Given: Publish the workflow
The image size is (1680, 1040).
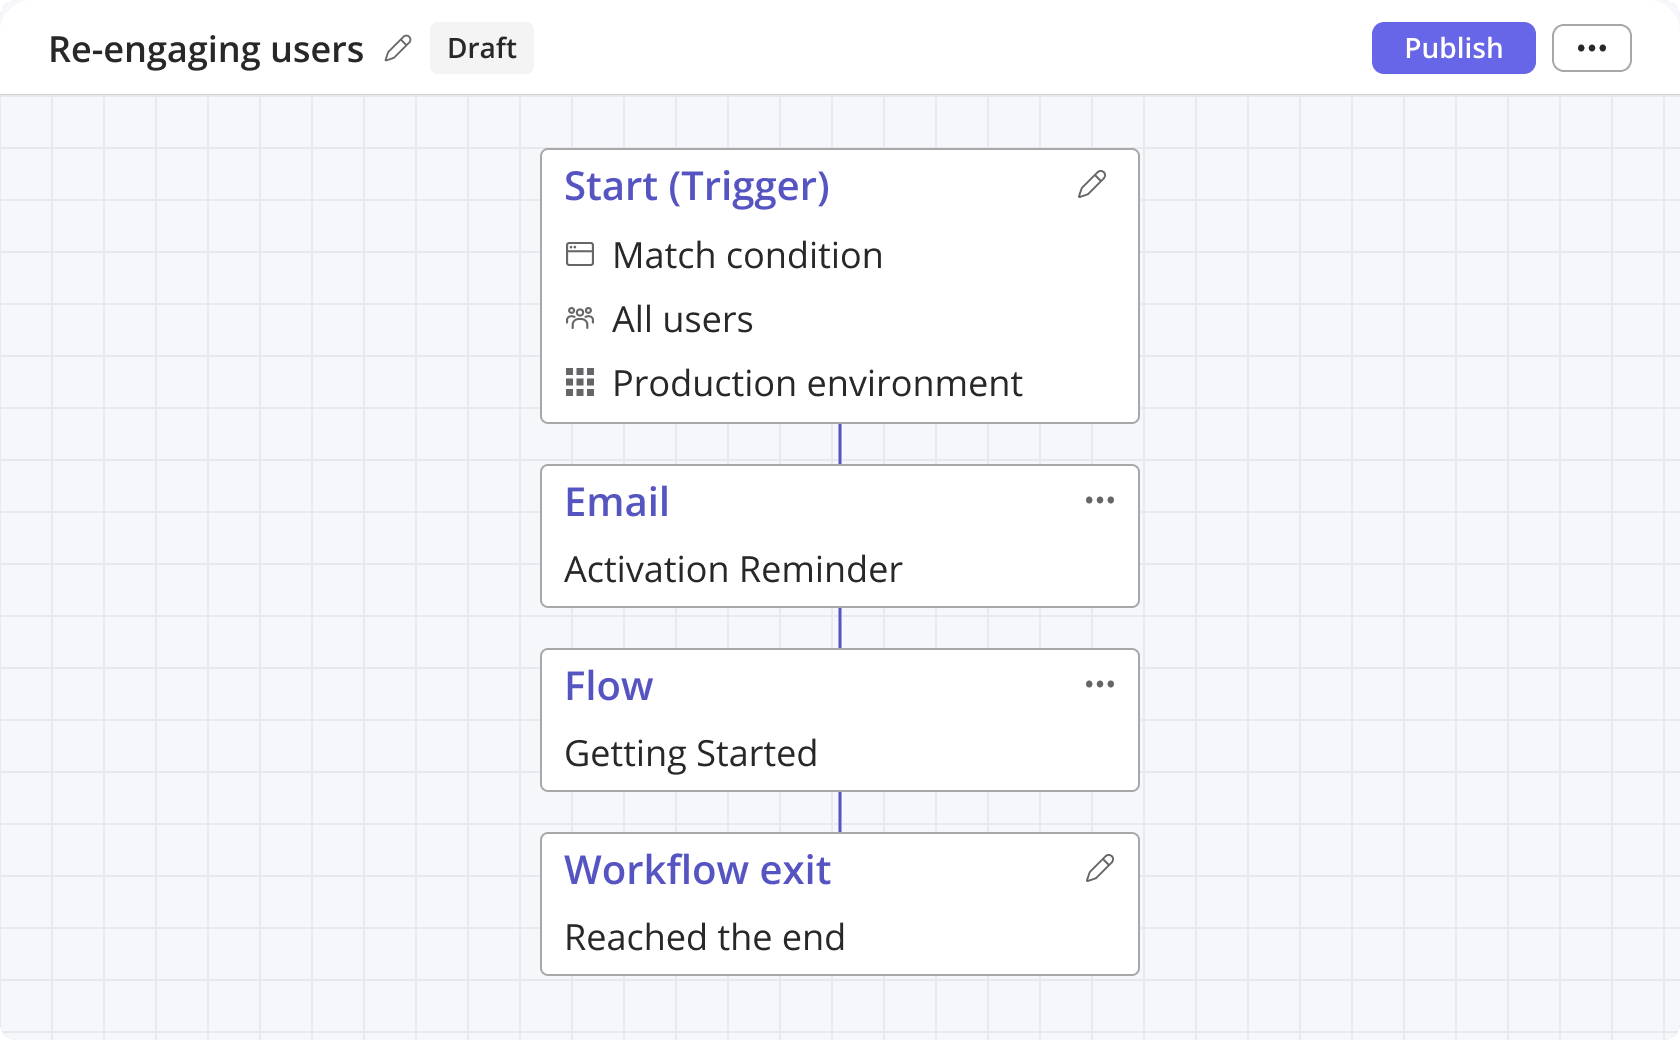Looking at the screenshot, I should click(x=1453, y=48).
